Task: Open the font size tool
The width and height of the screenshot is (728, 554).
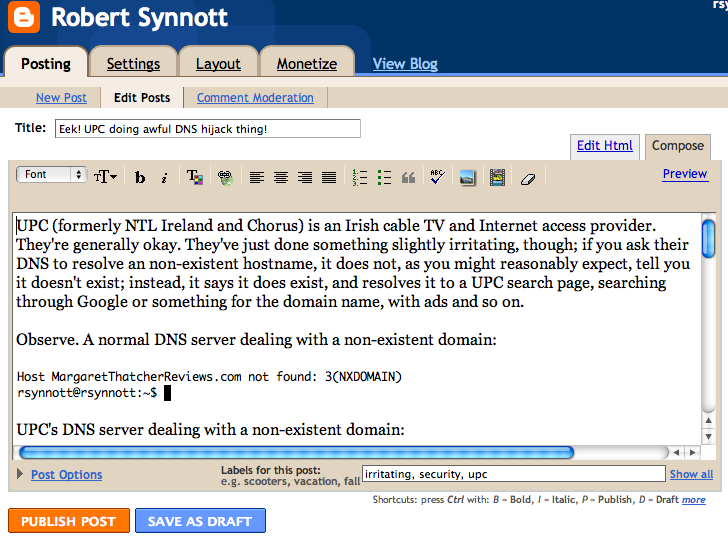Action: (x=105, y=177)
